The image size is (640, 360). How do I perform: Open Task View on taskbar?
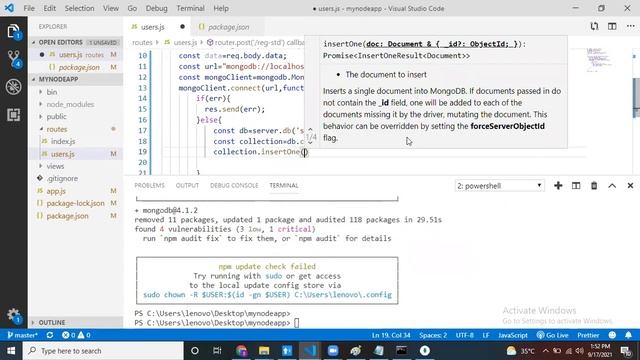click(x=217, y=351)
